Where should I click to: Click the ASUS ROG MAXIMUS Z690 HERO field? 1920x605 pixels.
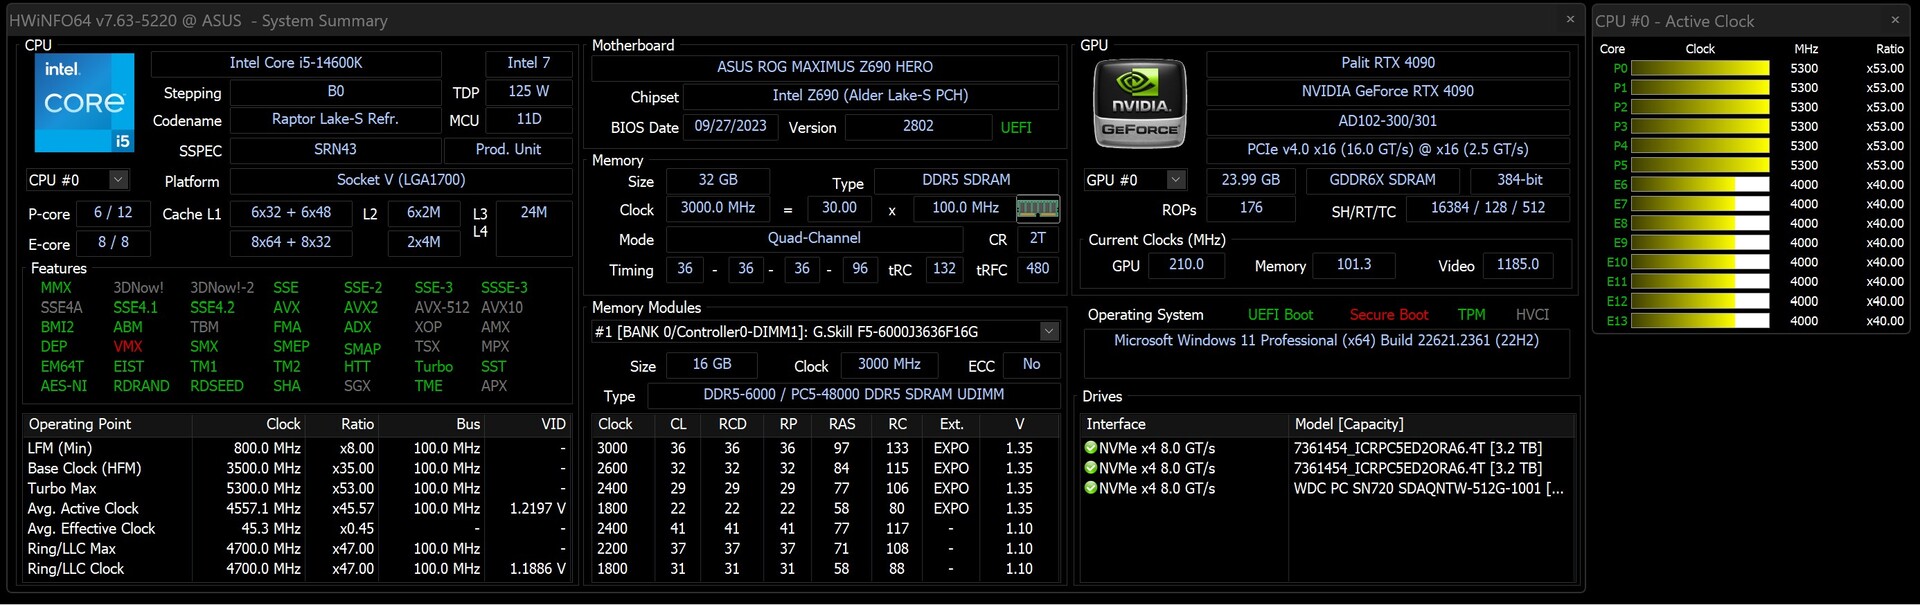824,67
